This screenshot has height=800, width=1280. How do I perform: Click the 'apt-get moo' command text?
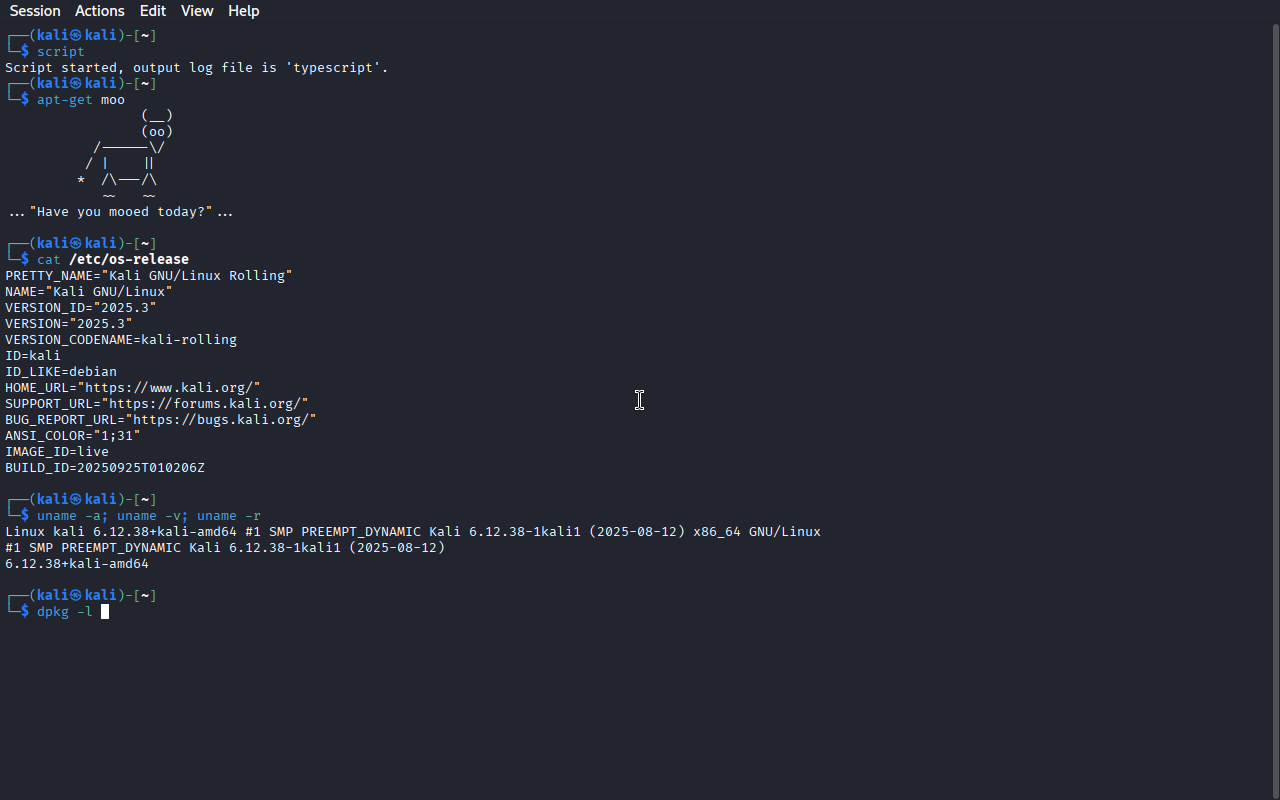click(81, 99)
